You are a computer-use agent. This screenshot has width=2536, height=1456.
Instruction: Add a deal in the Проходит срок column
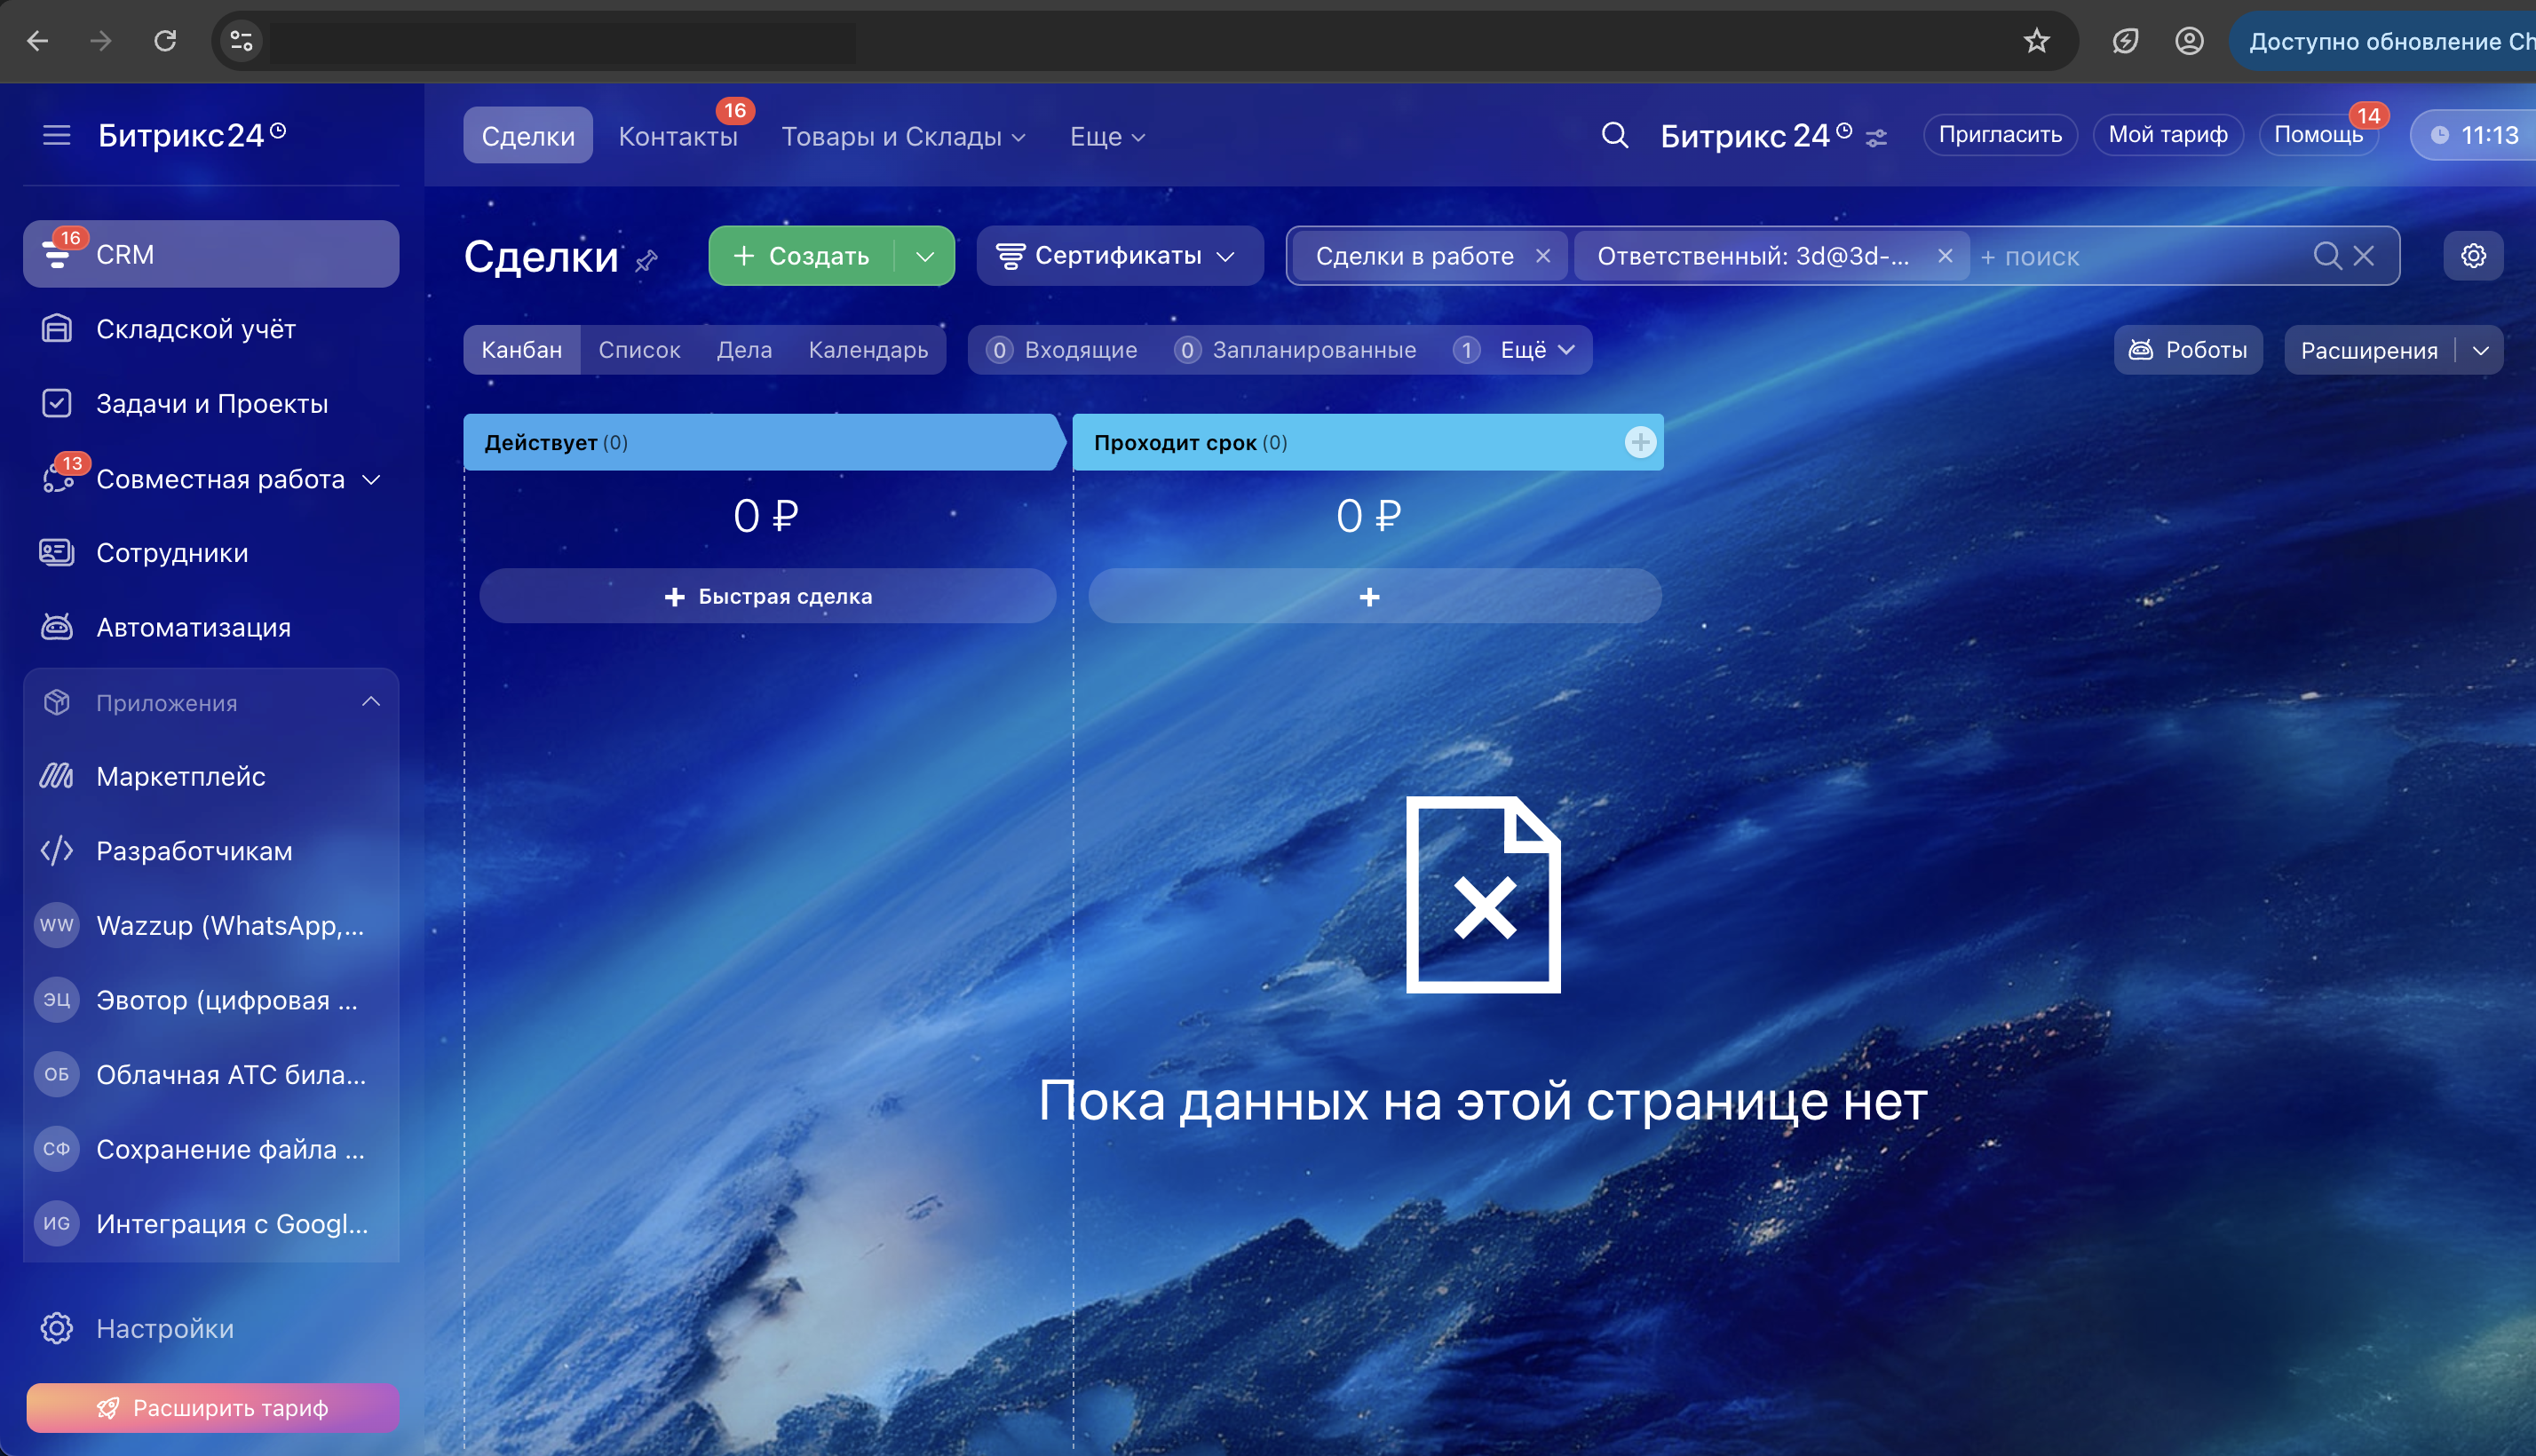coord(1374,596)
